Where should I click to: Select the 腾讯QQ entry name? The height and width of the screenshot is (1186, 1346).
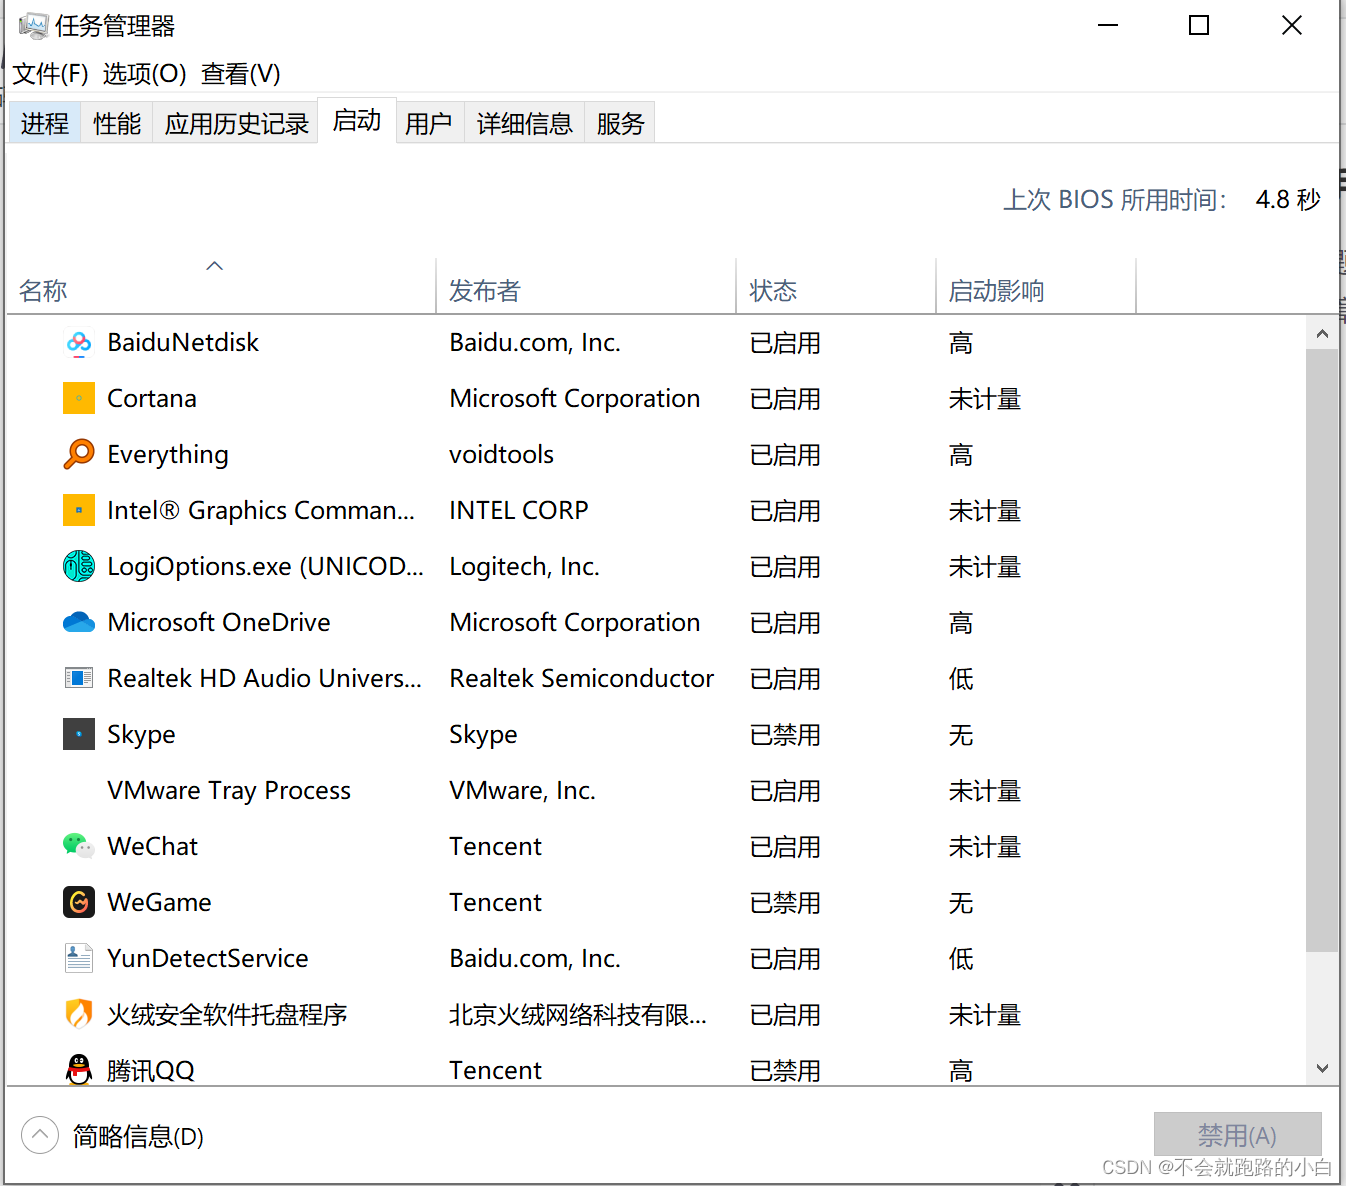(151, 1071)
